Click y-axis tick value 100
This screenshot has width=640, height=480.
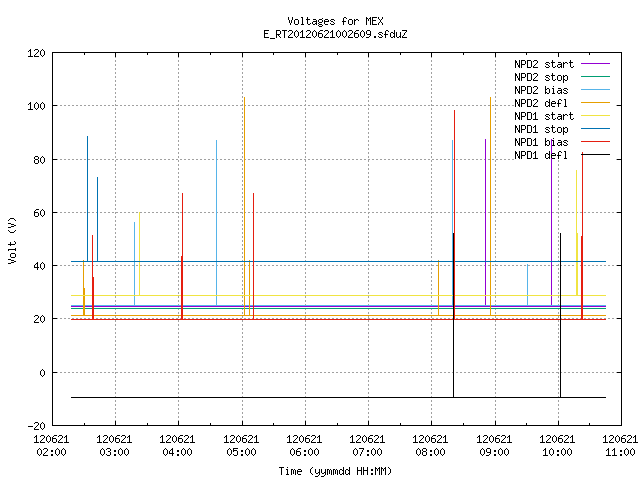click(x=36, y=106)
